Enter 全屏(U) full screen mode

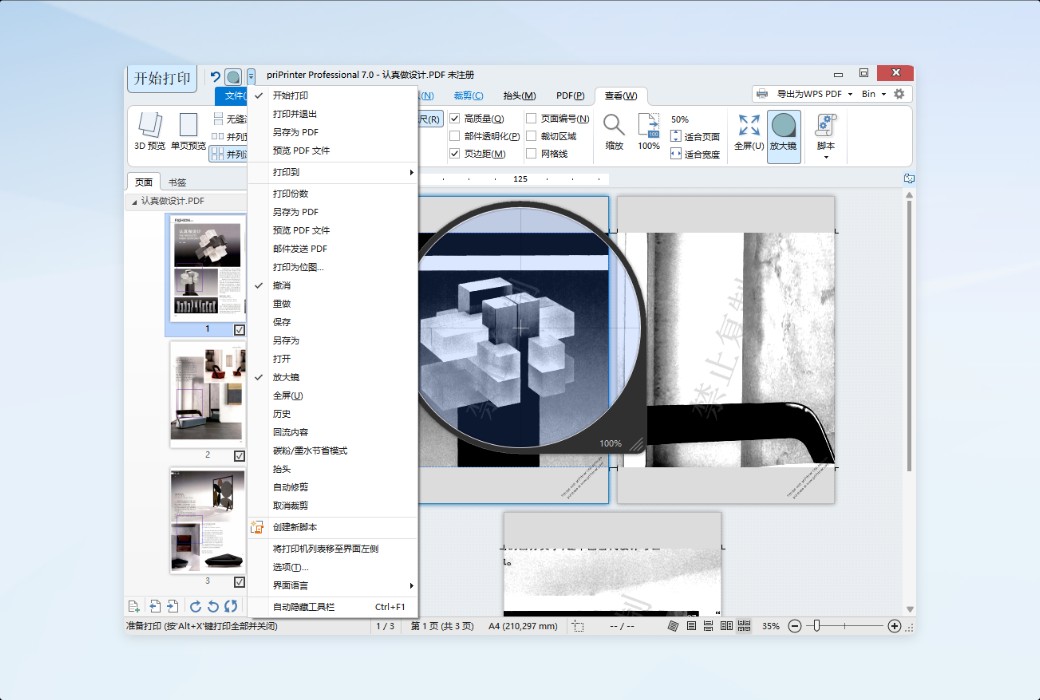[749, 131]
